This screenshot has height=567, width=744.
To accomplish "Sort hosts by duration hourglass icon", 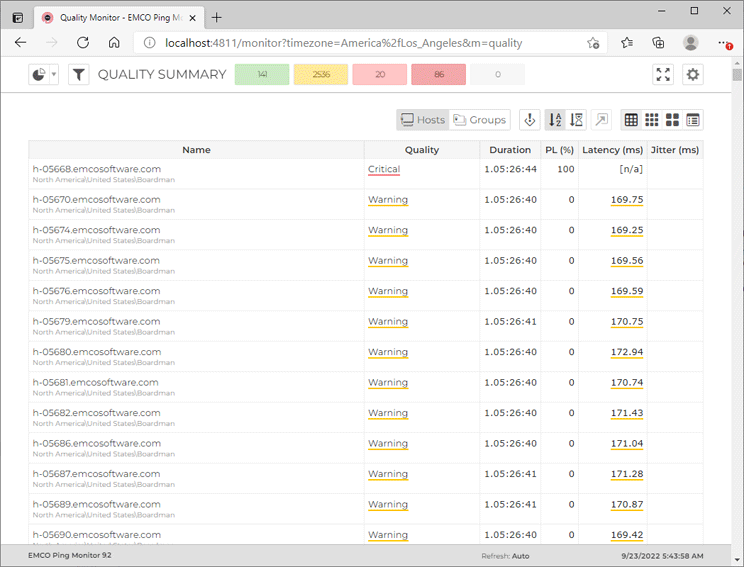I will (575, 120).
